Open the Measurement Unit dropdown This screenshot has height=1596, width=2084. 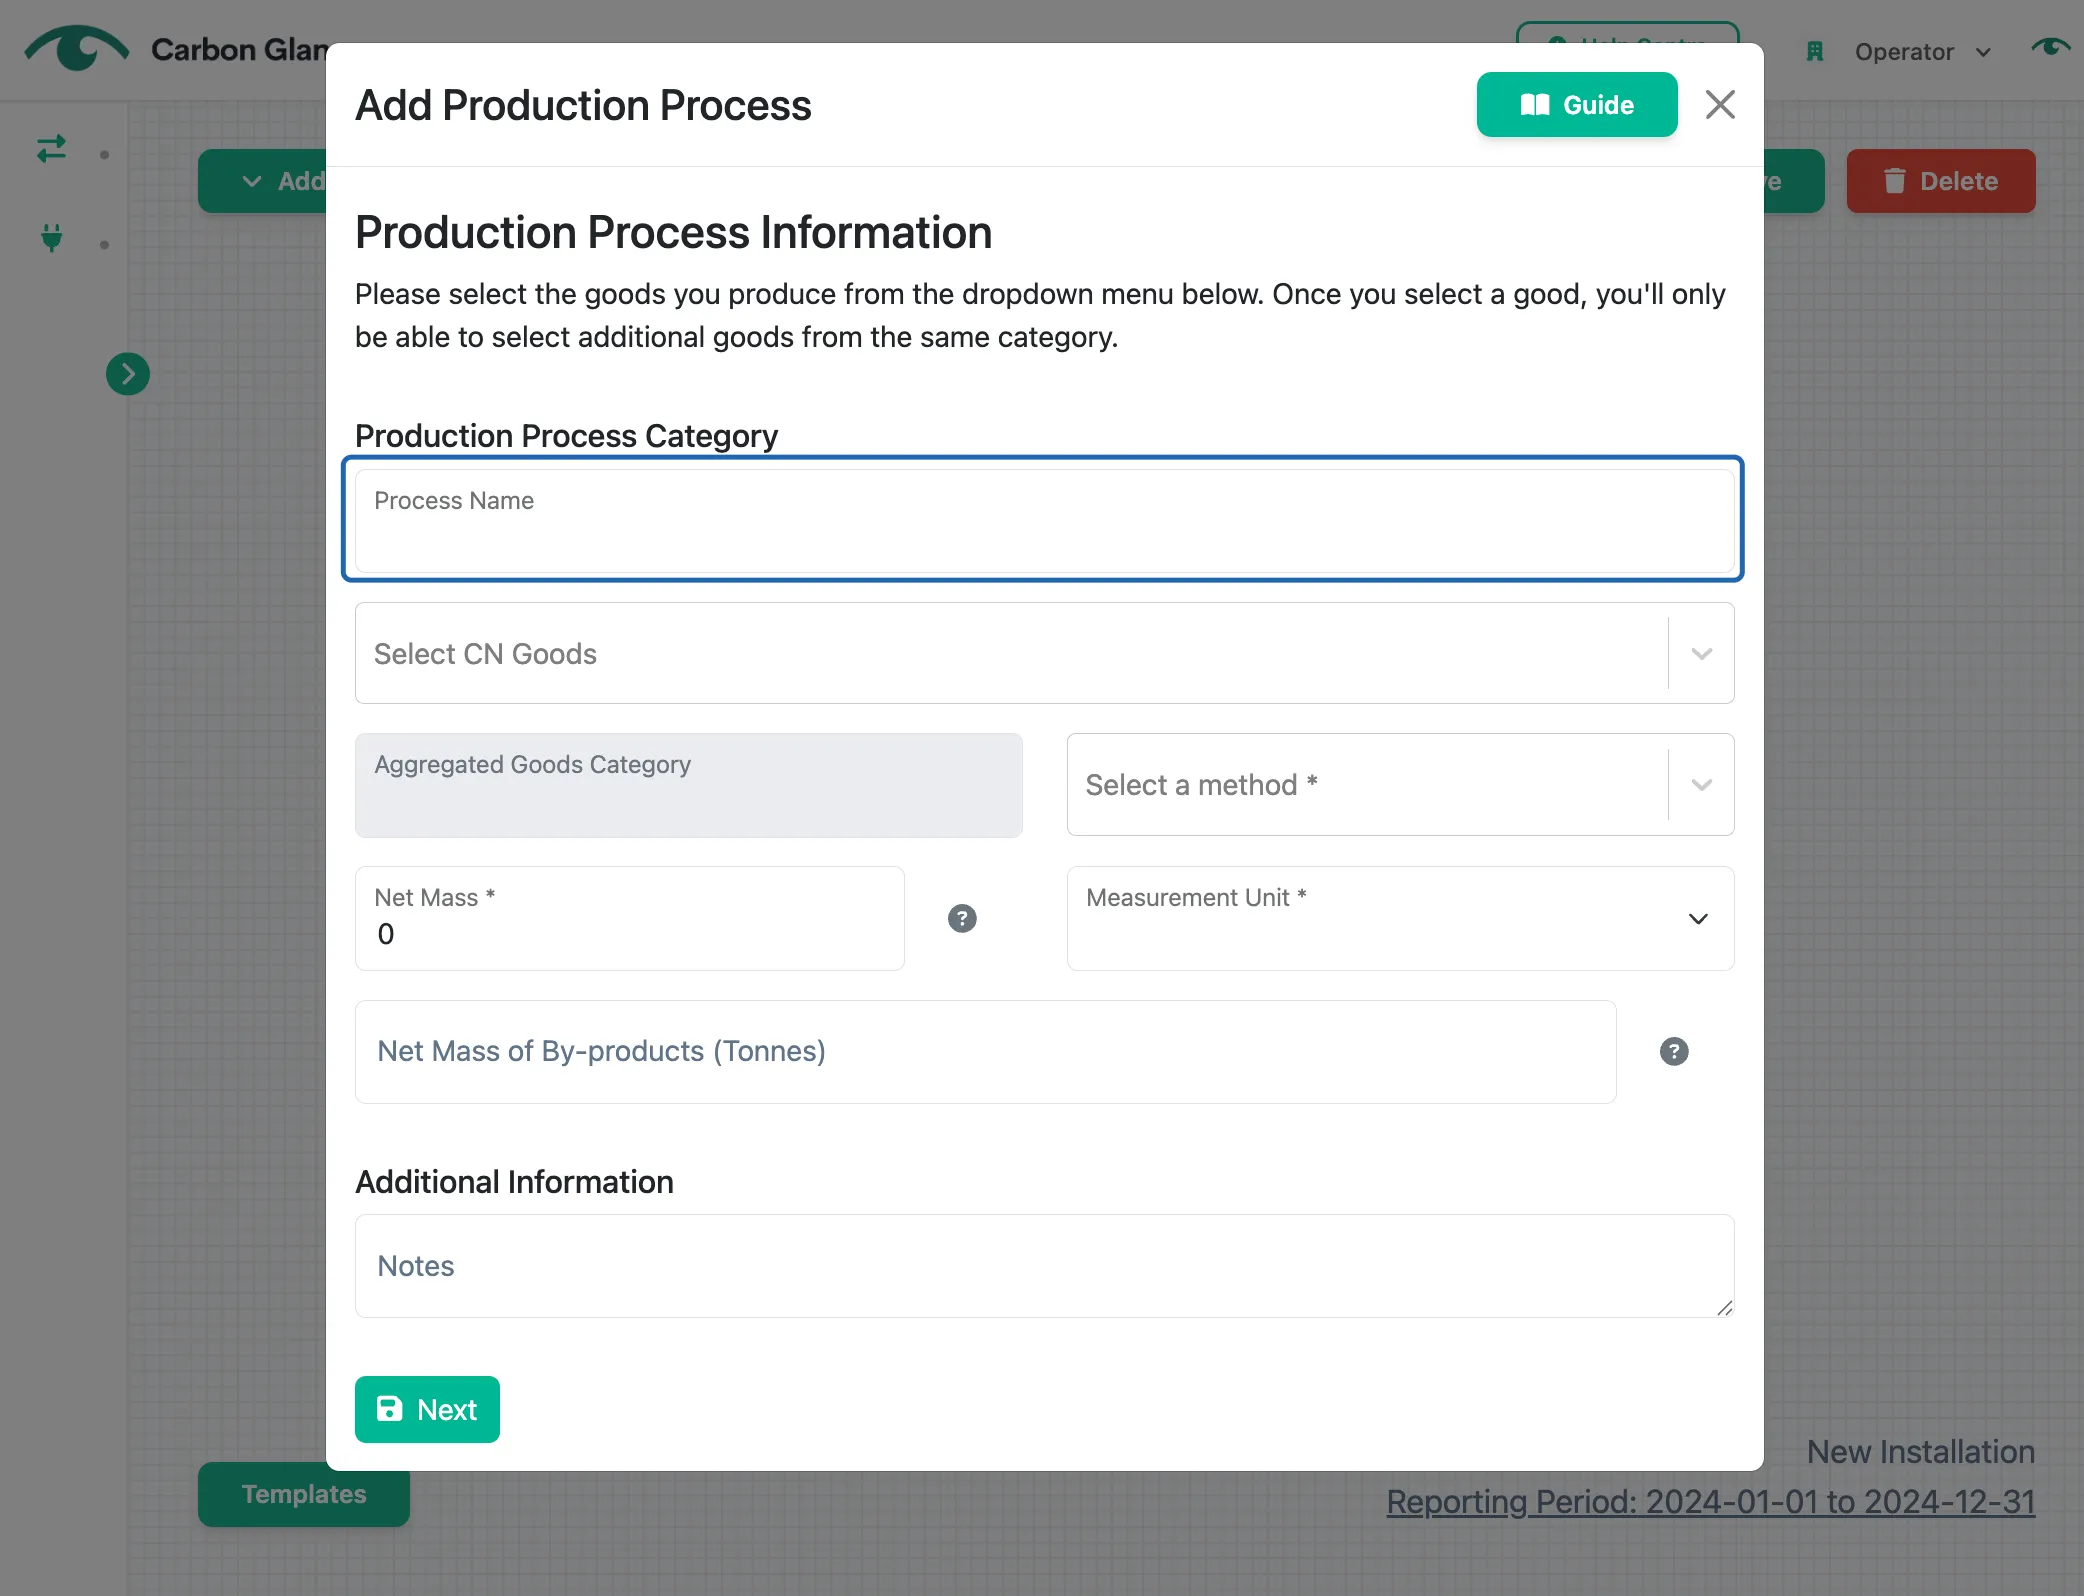[x=1400, y=918]
